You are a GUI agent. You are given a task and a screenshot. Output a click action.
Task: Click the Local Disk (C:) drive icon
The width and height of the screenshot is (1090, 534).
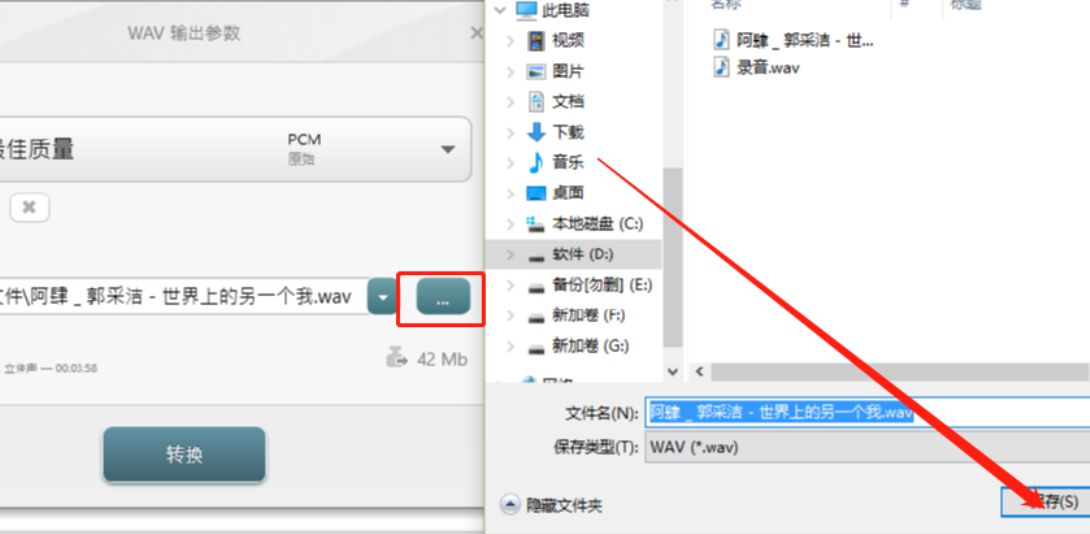(x=536, y=223)
